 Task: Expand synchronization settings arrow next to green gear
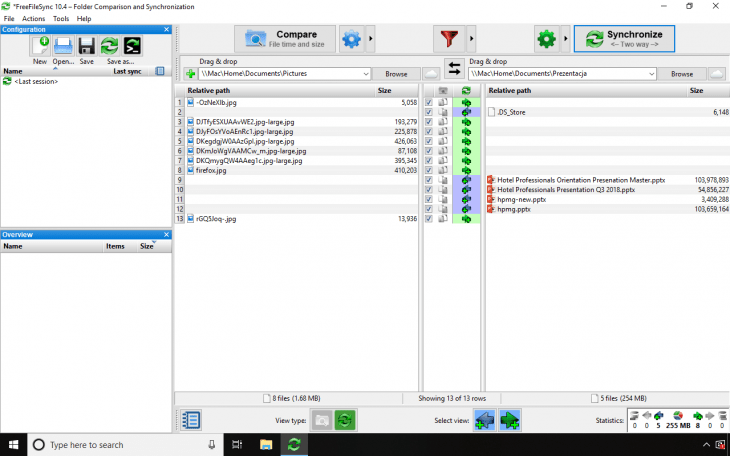click(566, 39)
